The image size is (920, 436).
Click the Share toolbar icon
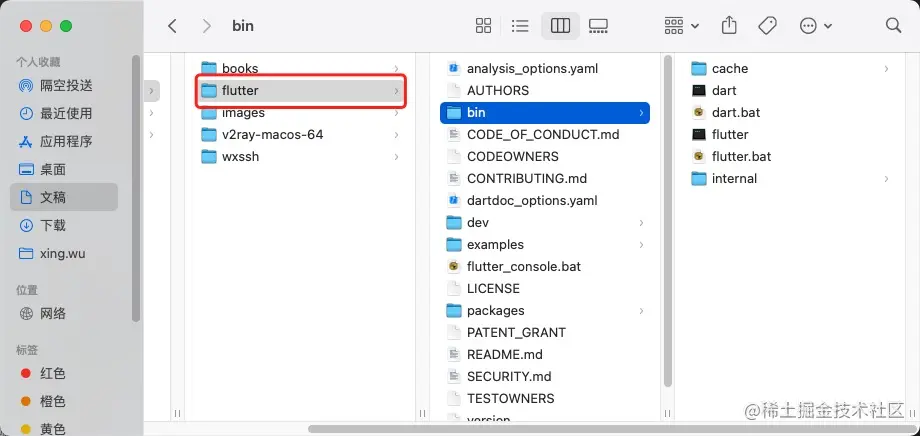tap(729, 25)
